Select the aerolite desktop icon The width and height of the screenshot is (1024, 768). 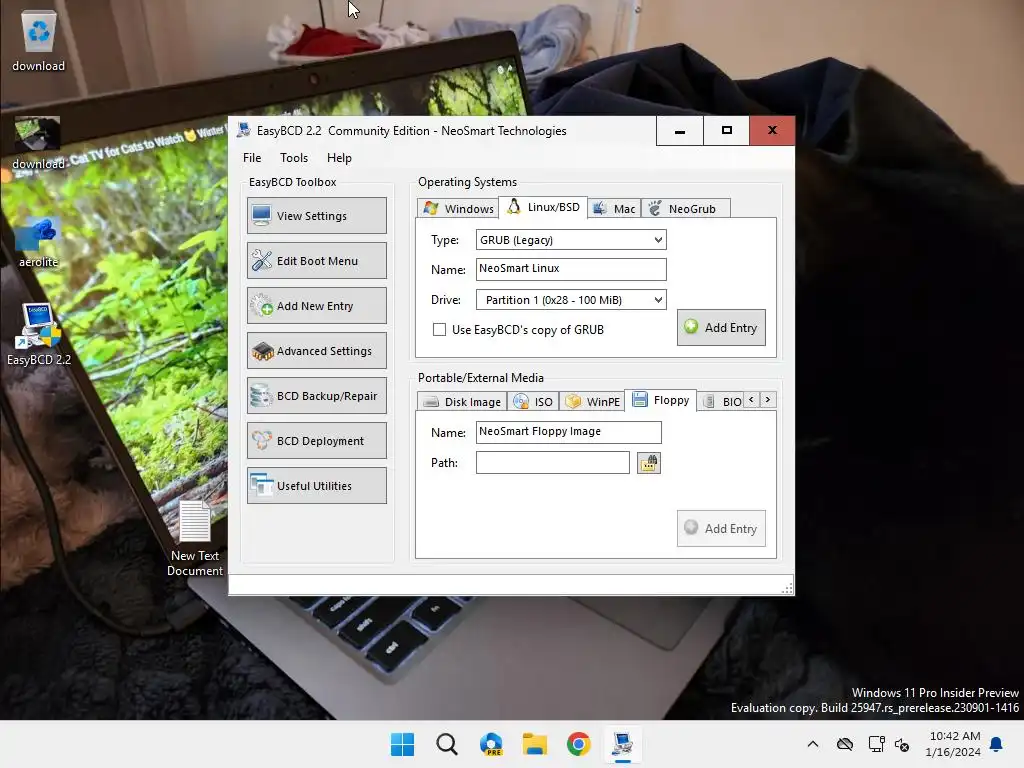point(39,243)
